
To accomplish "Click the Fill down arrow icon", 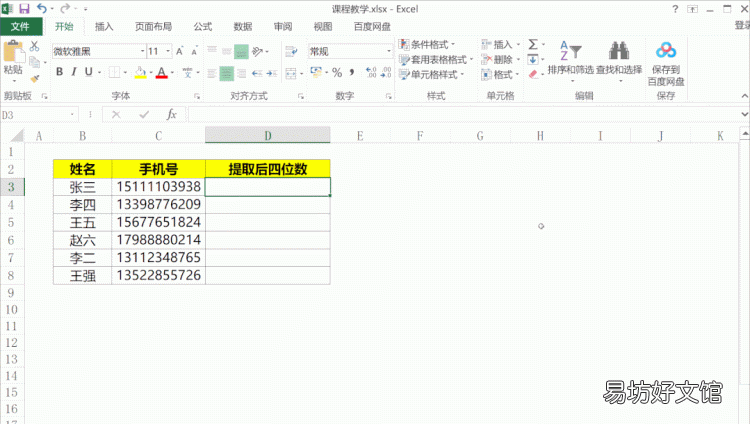I will click(x=533, y=59).
